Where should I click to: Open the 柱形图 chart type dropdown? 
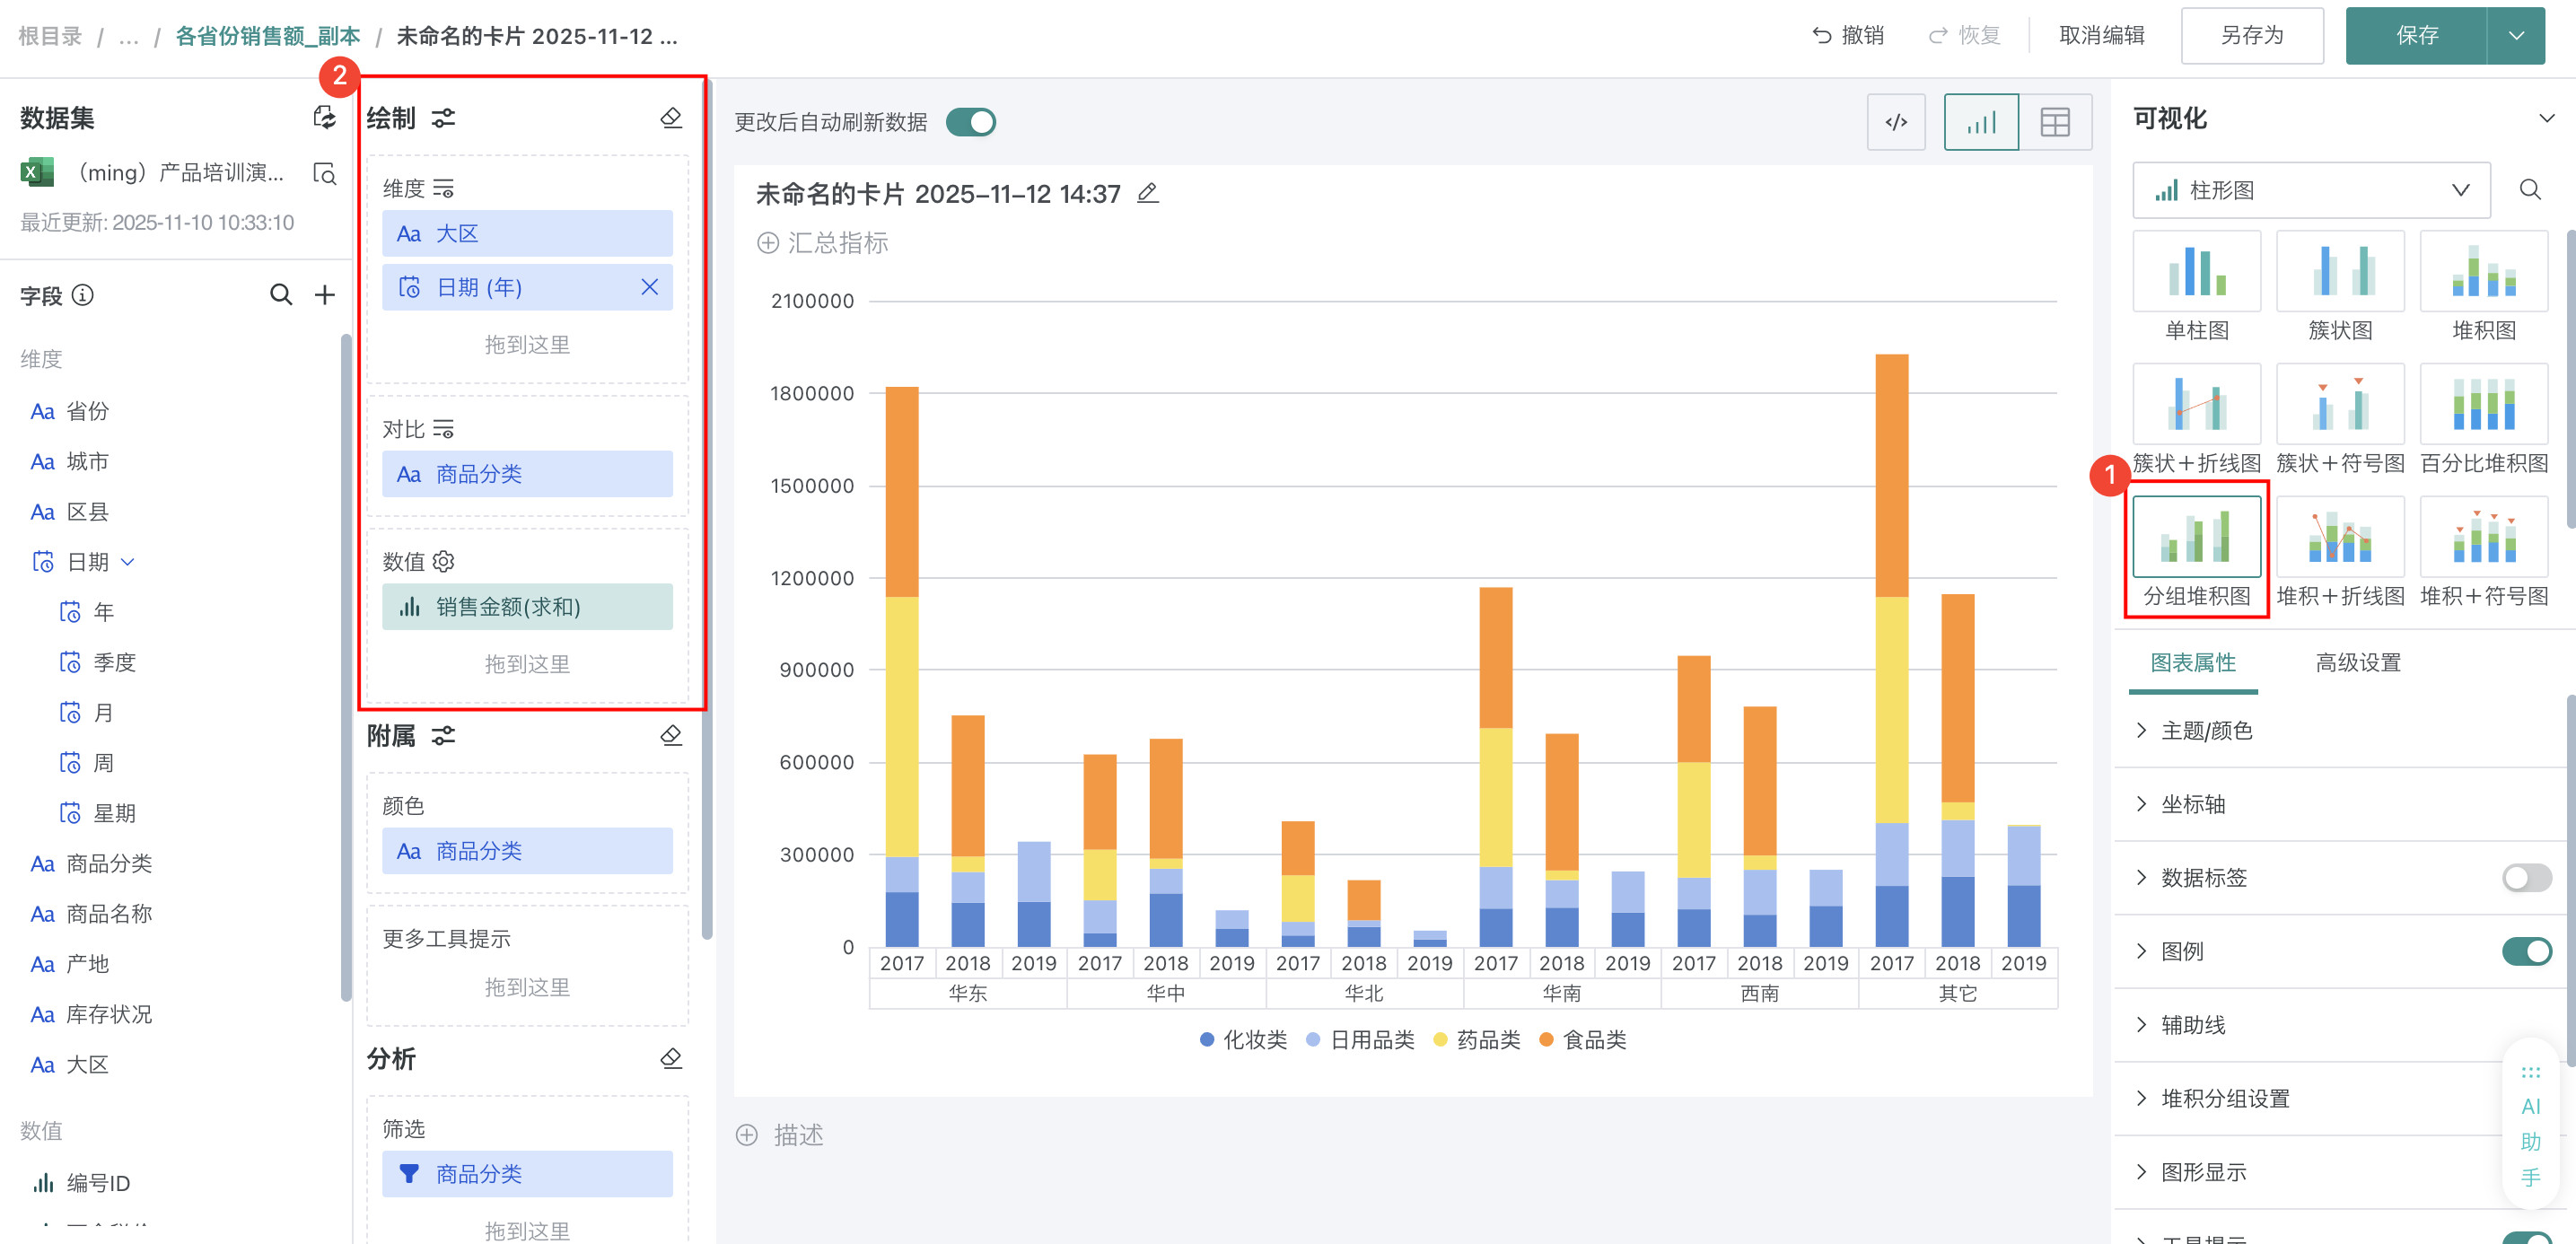point(2310,190)
